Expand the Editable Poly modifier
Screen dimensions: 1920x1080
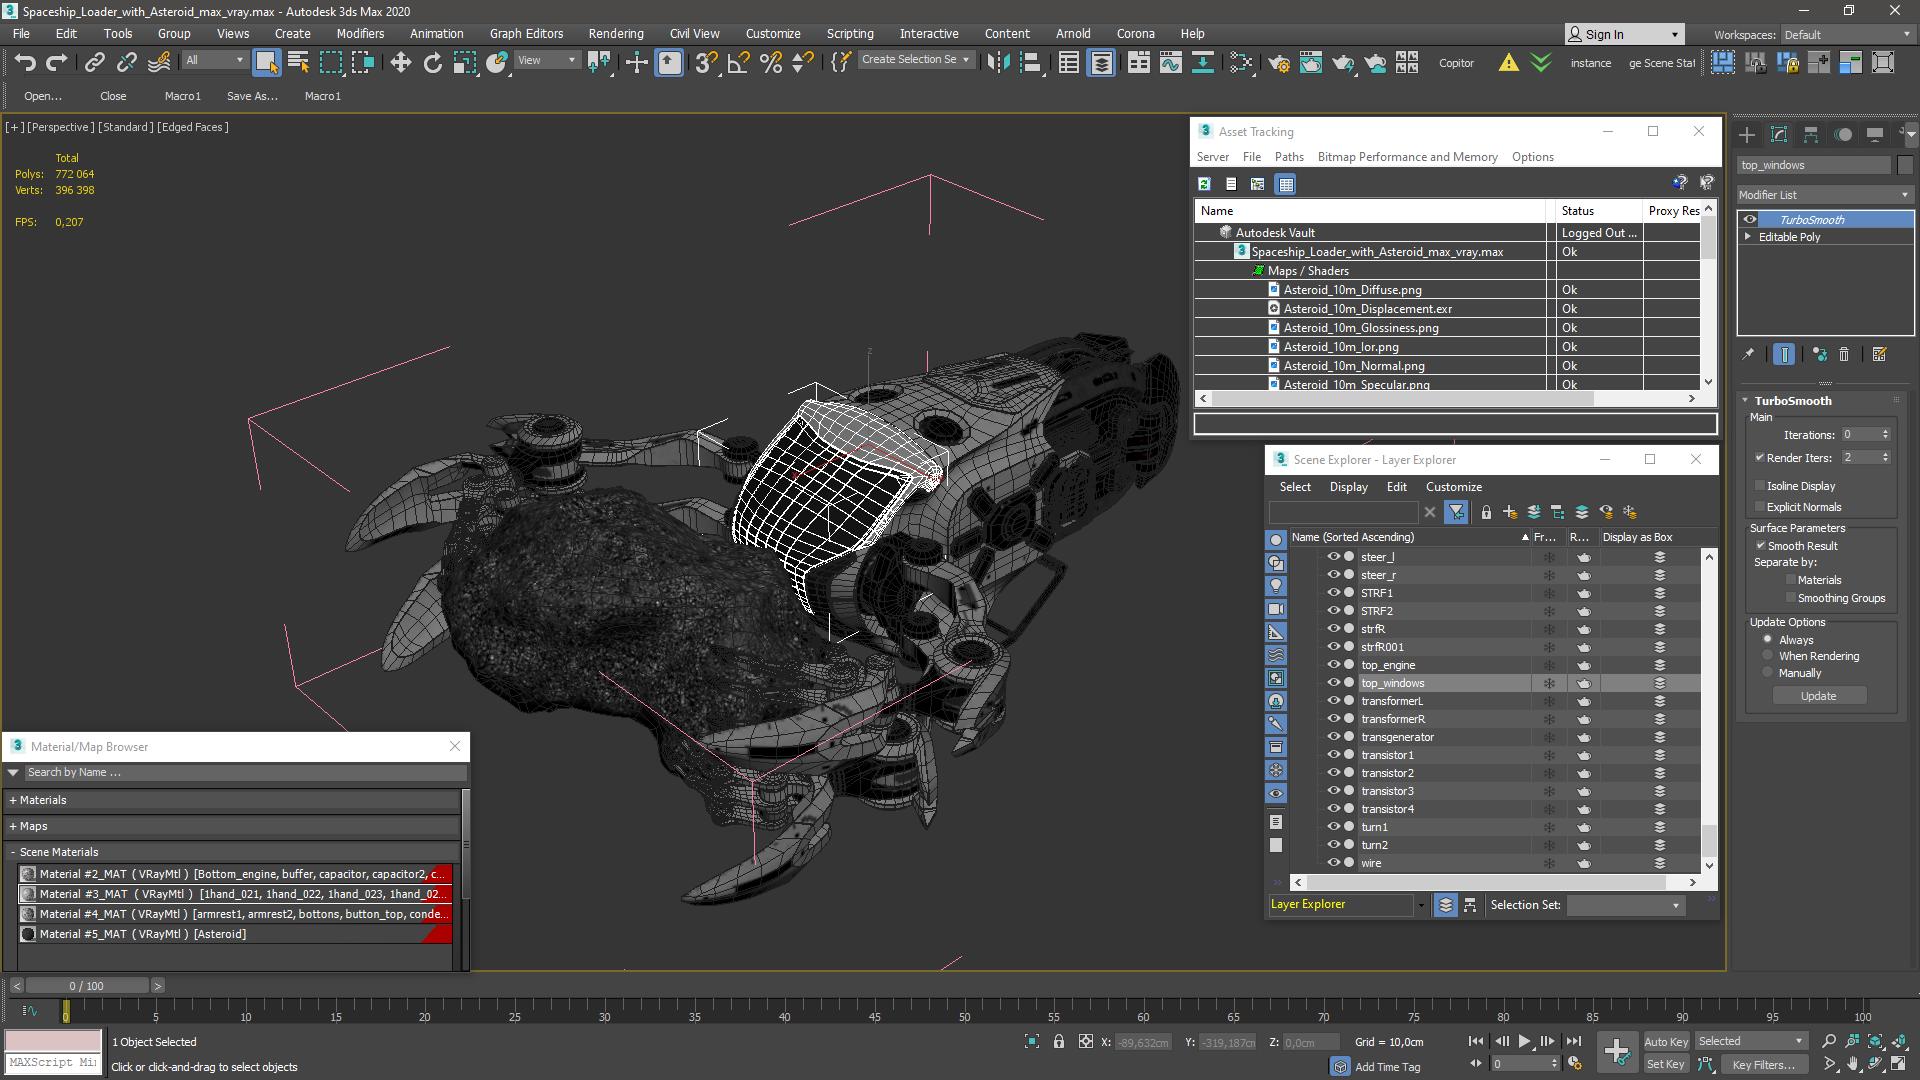click(1748, 237)
